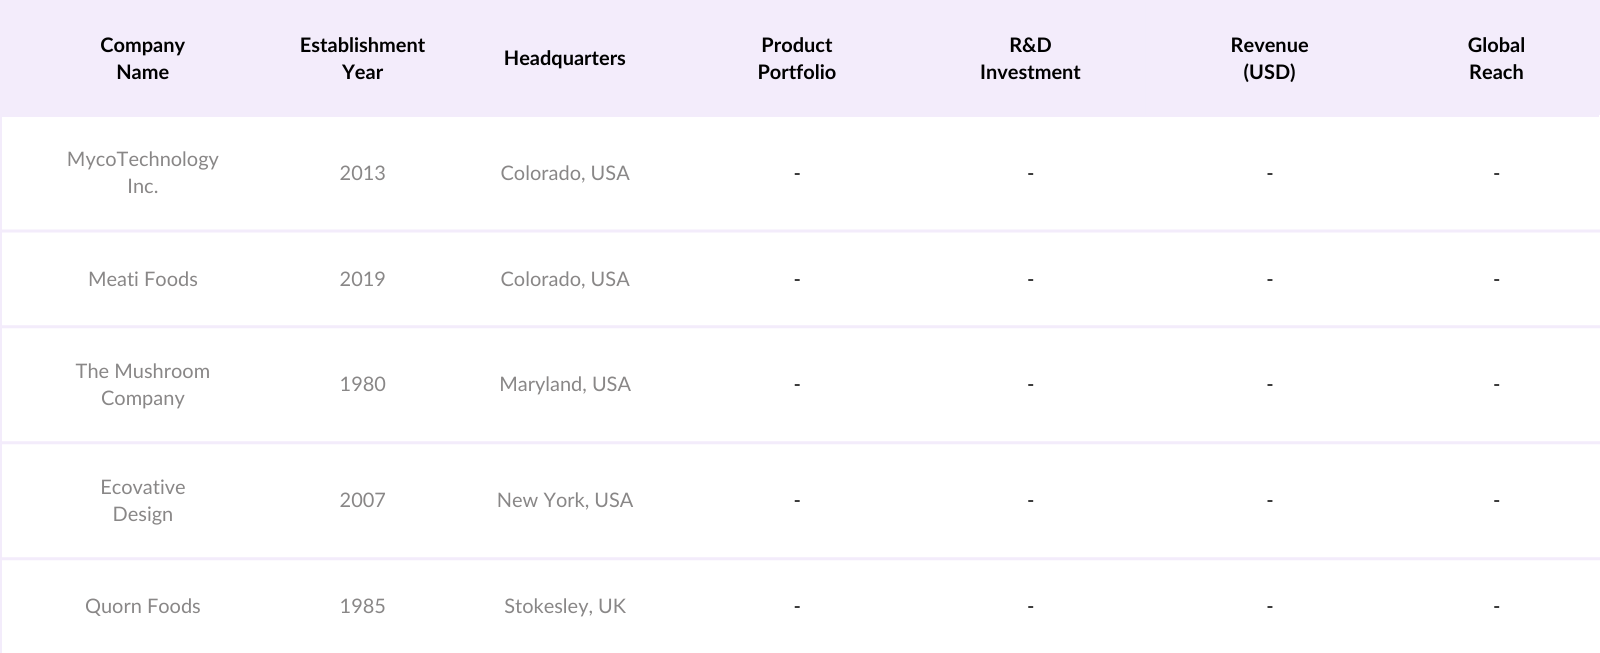
Task: Click the Establishment Year column header
Action: [x=362, y=58]
